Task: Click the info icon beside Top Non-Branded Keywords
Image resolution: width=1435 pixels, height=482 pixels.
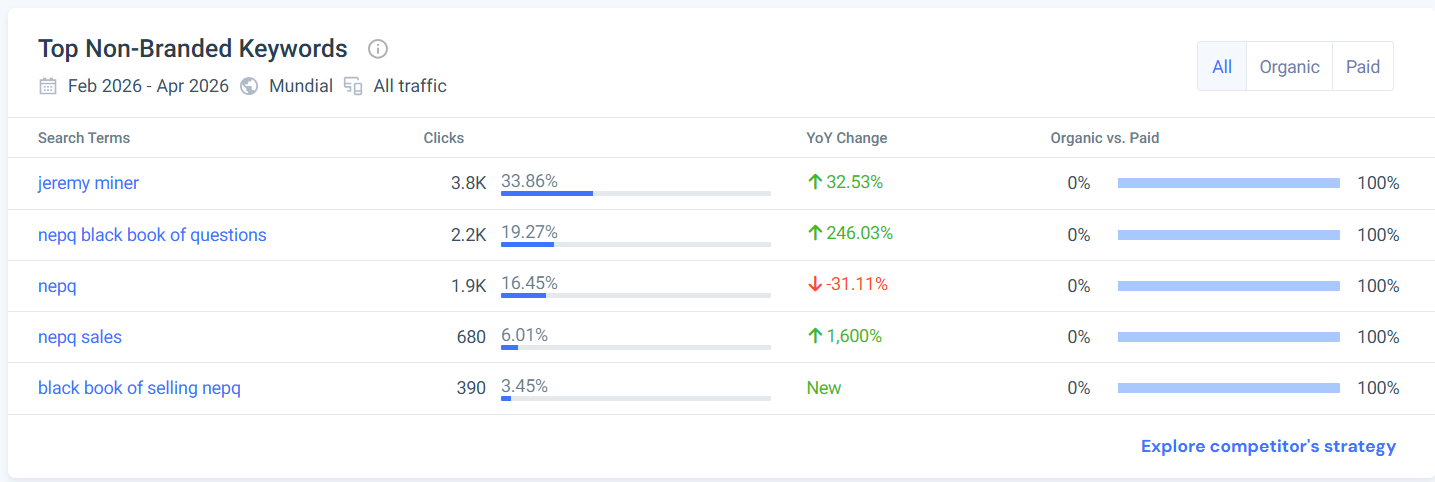Action: (378, 49)
